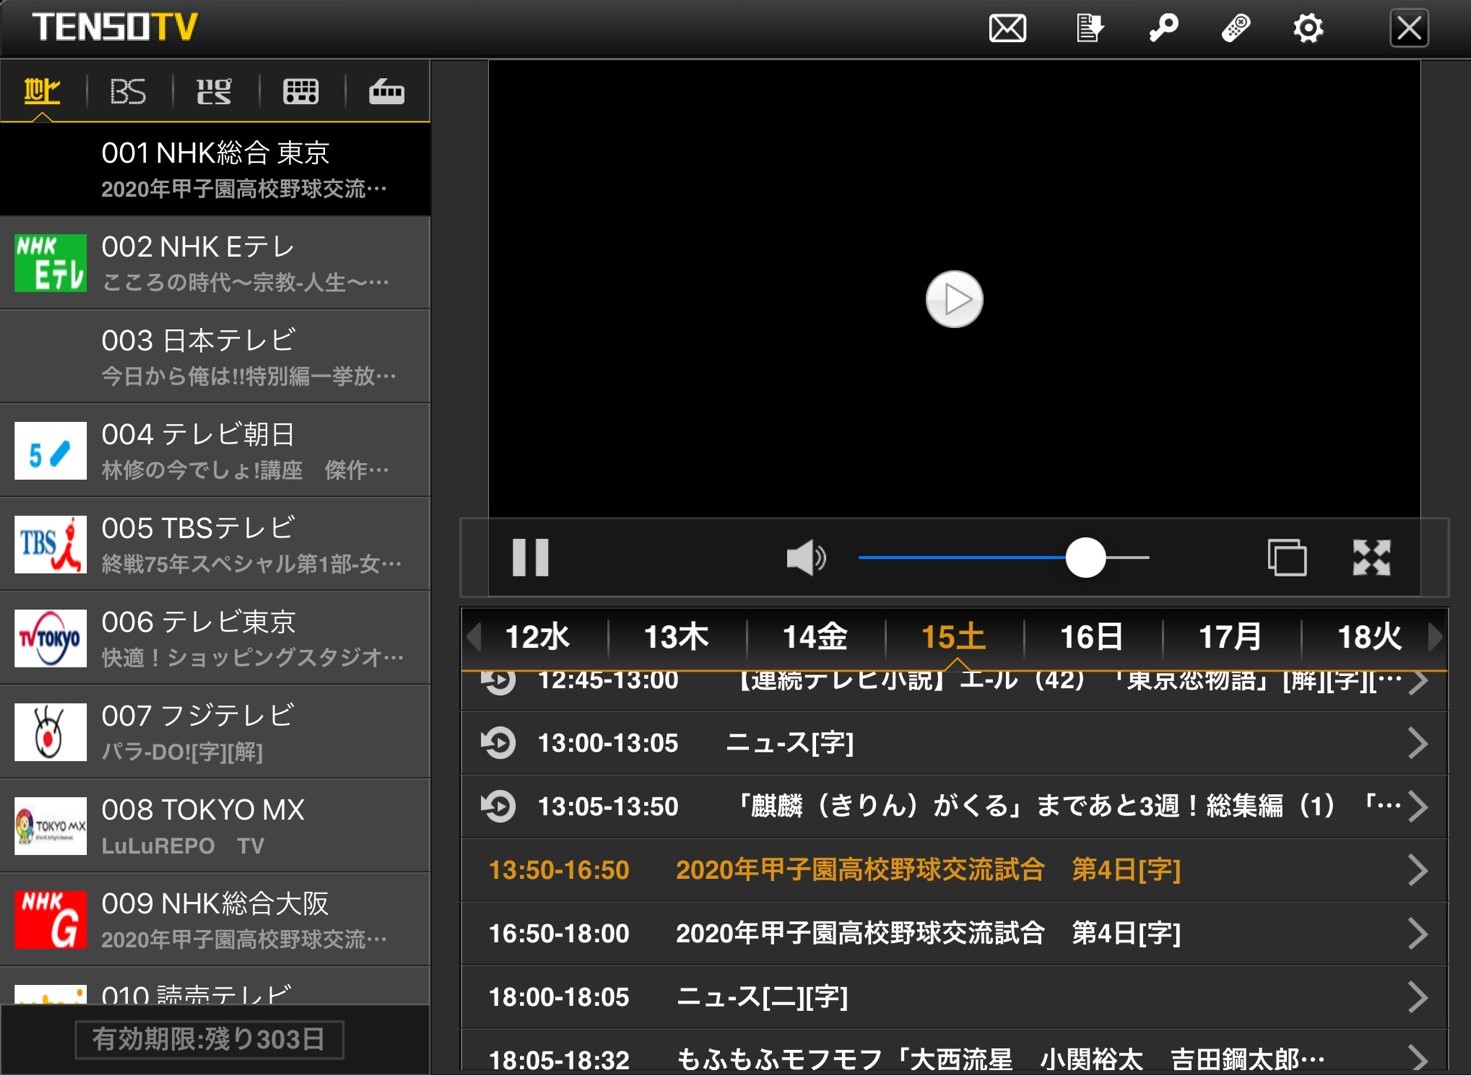The width and height of the screenshot is (1471, 1075).
Task: Switch to the BS channels tab
Action: [x=128, y=92]
